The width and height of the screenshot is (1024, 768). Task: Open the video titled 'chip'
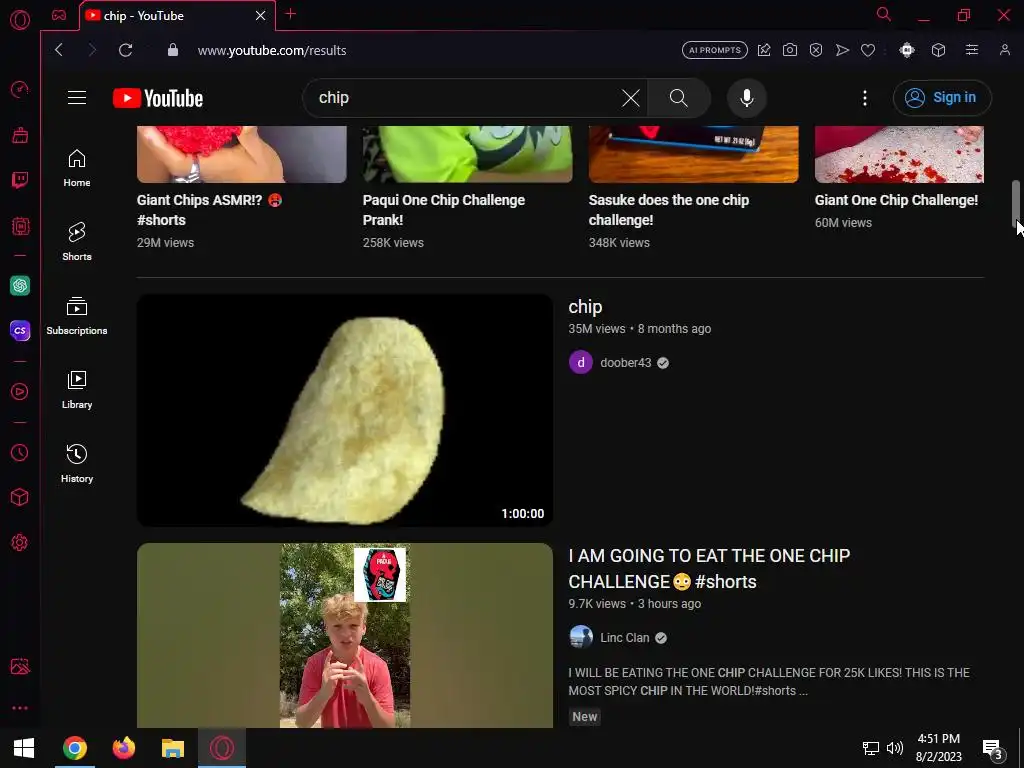coord(585,306)
